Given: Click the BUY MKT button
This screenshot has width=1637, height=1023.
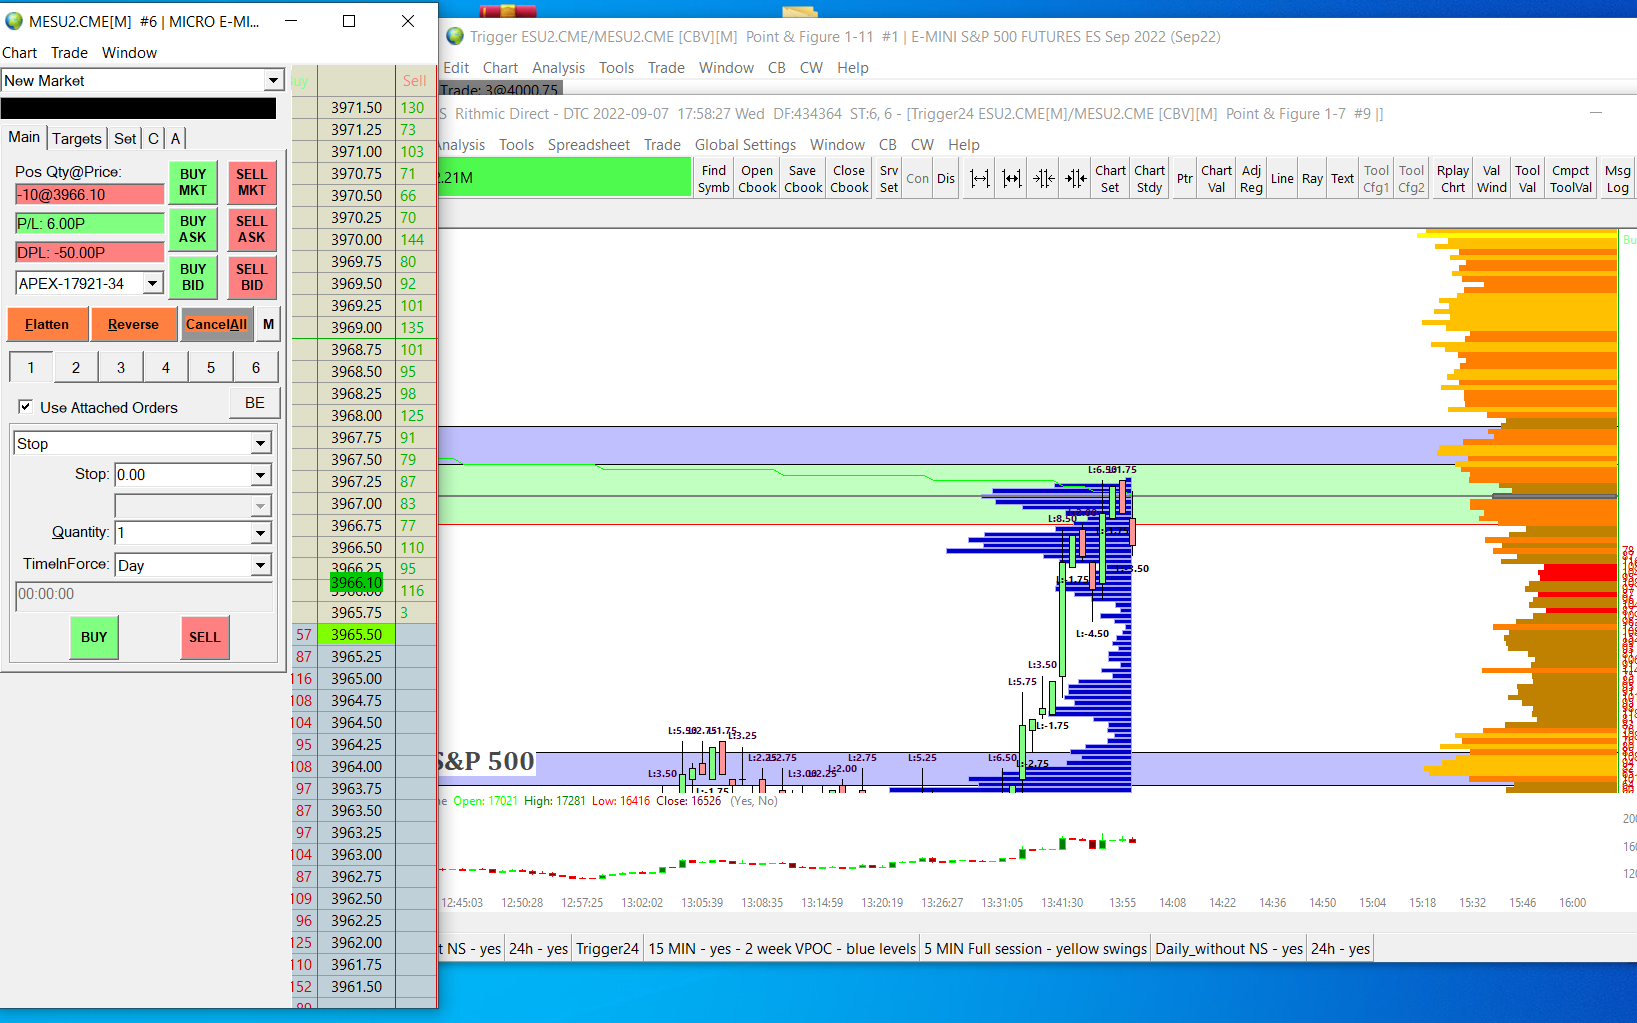Looking at the screenshot, I should [x=193, y=181].
